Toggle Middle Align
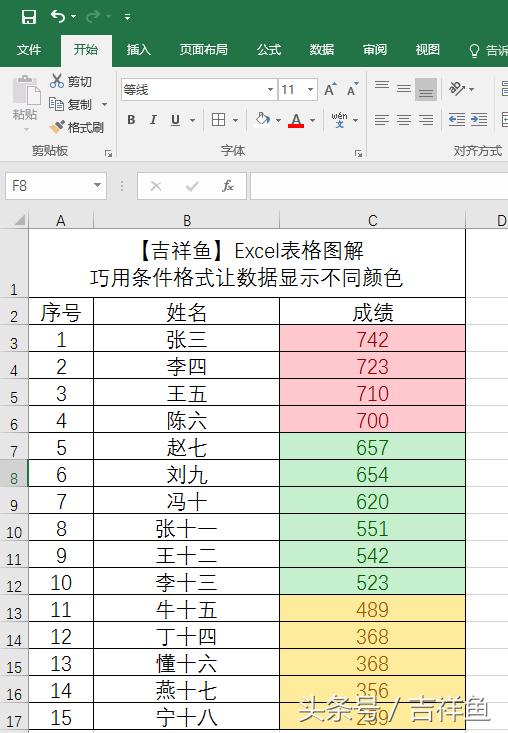 [404, 88]
